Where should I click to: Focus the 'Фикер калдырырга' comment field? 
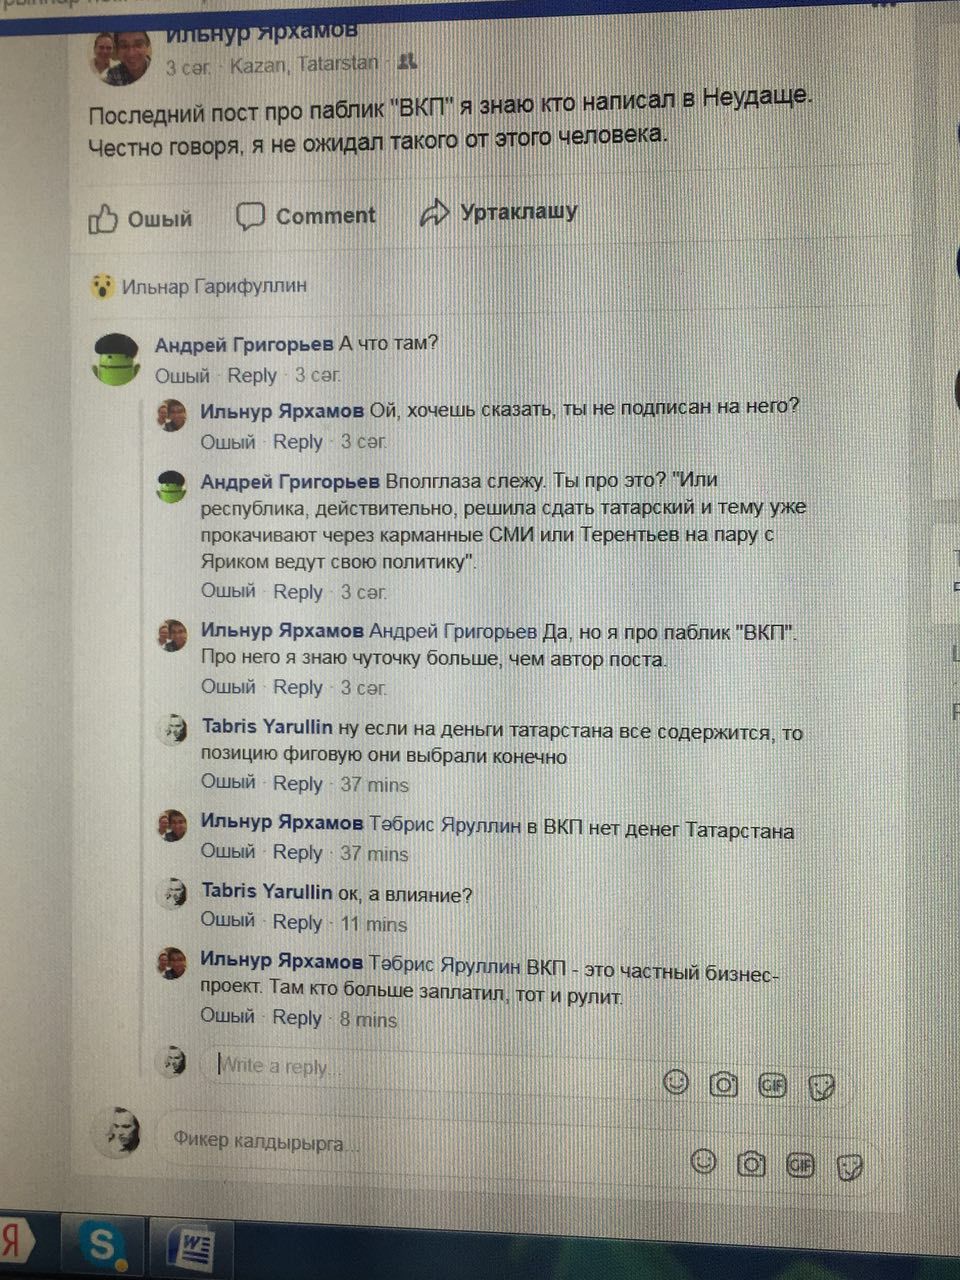click(420, 1141)
